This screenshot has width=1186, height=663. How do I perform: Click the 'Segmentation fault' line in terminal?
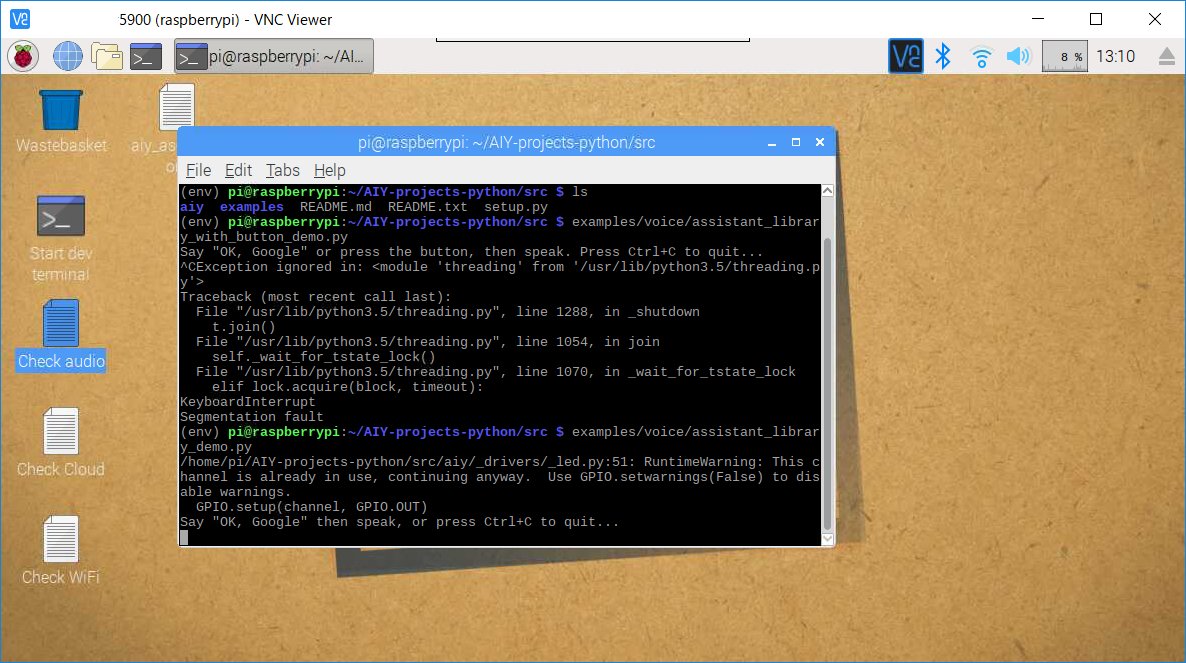251,417
